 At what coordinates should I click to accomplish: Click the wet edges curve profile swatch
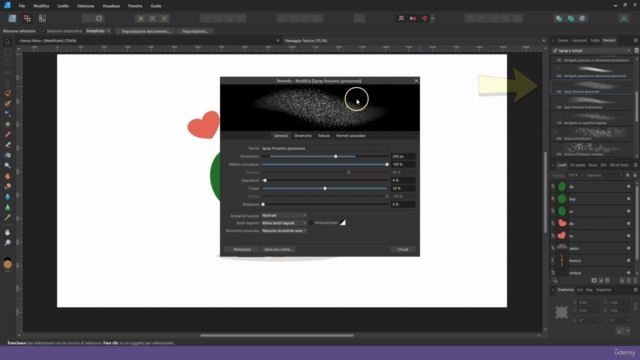pos(343,222)
